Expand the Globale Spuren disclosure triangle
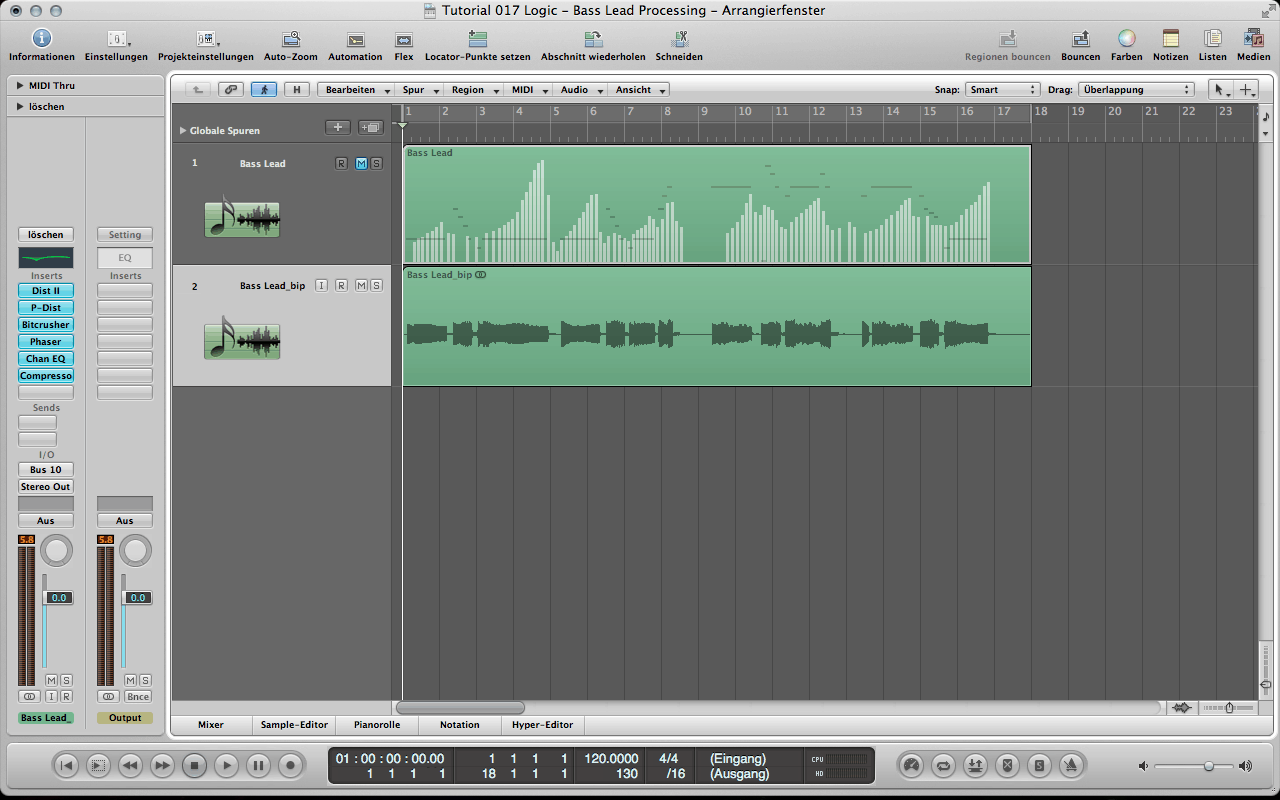 click(183, 131)
